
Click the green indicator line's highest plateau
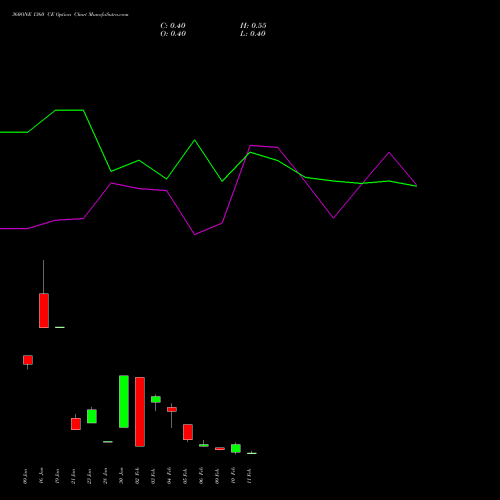click(x=69, y=110)
